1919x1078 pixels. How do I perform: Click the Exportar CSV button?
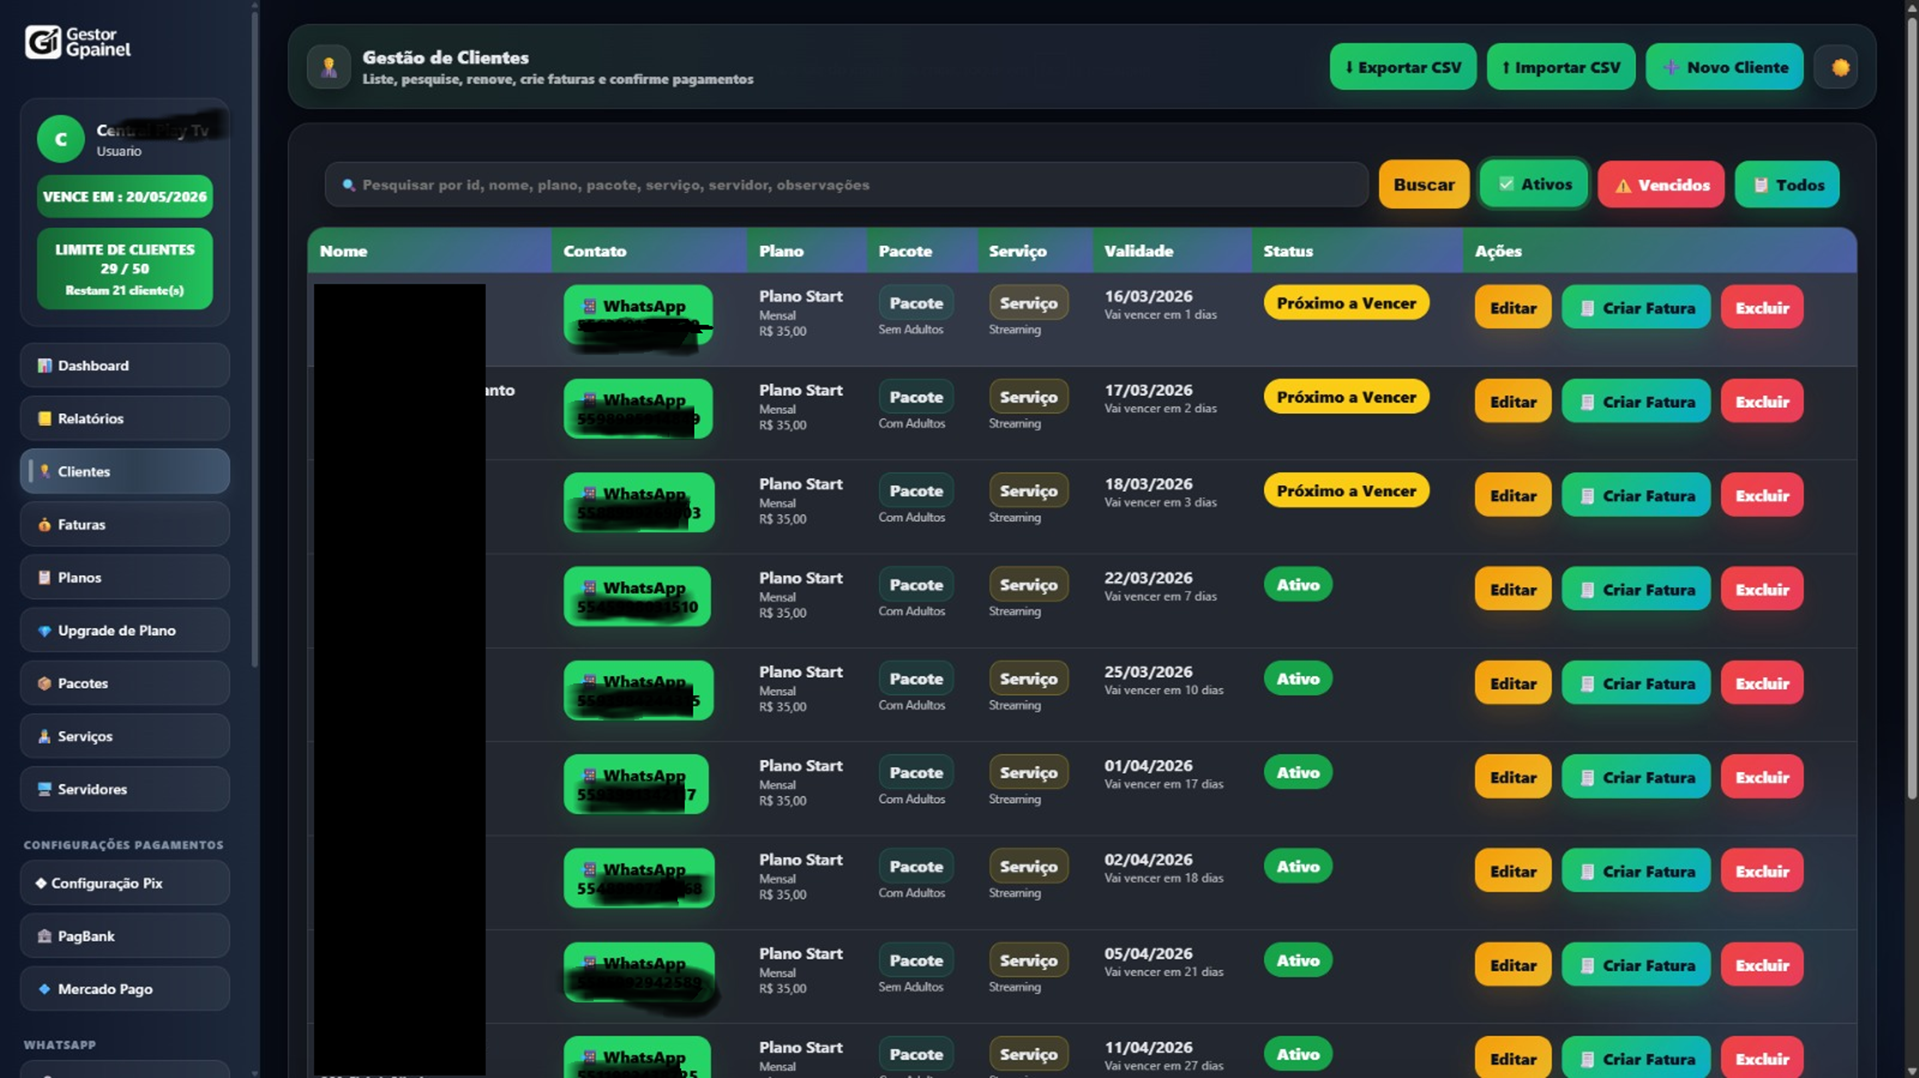tap(1402, 68)
